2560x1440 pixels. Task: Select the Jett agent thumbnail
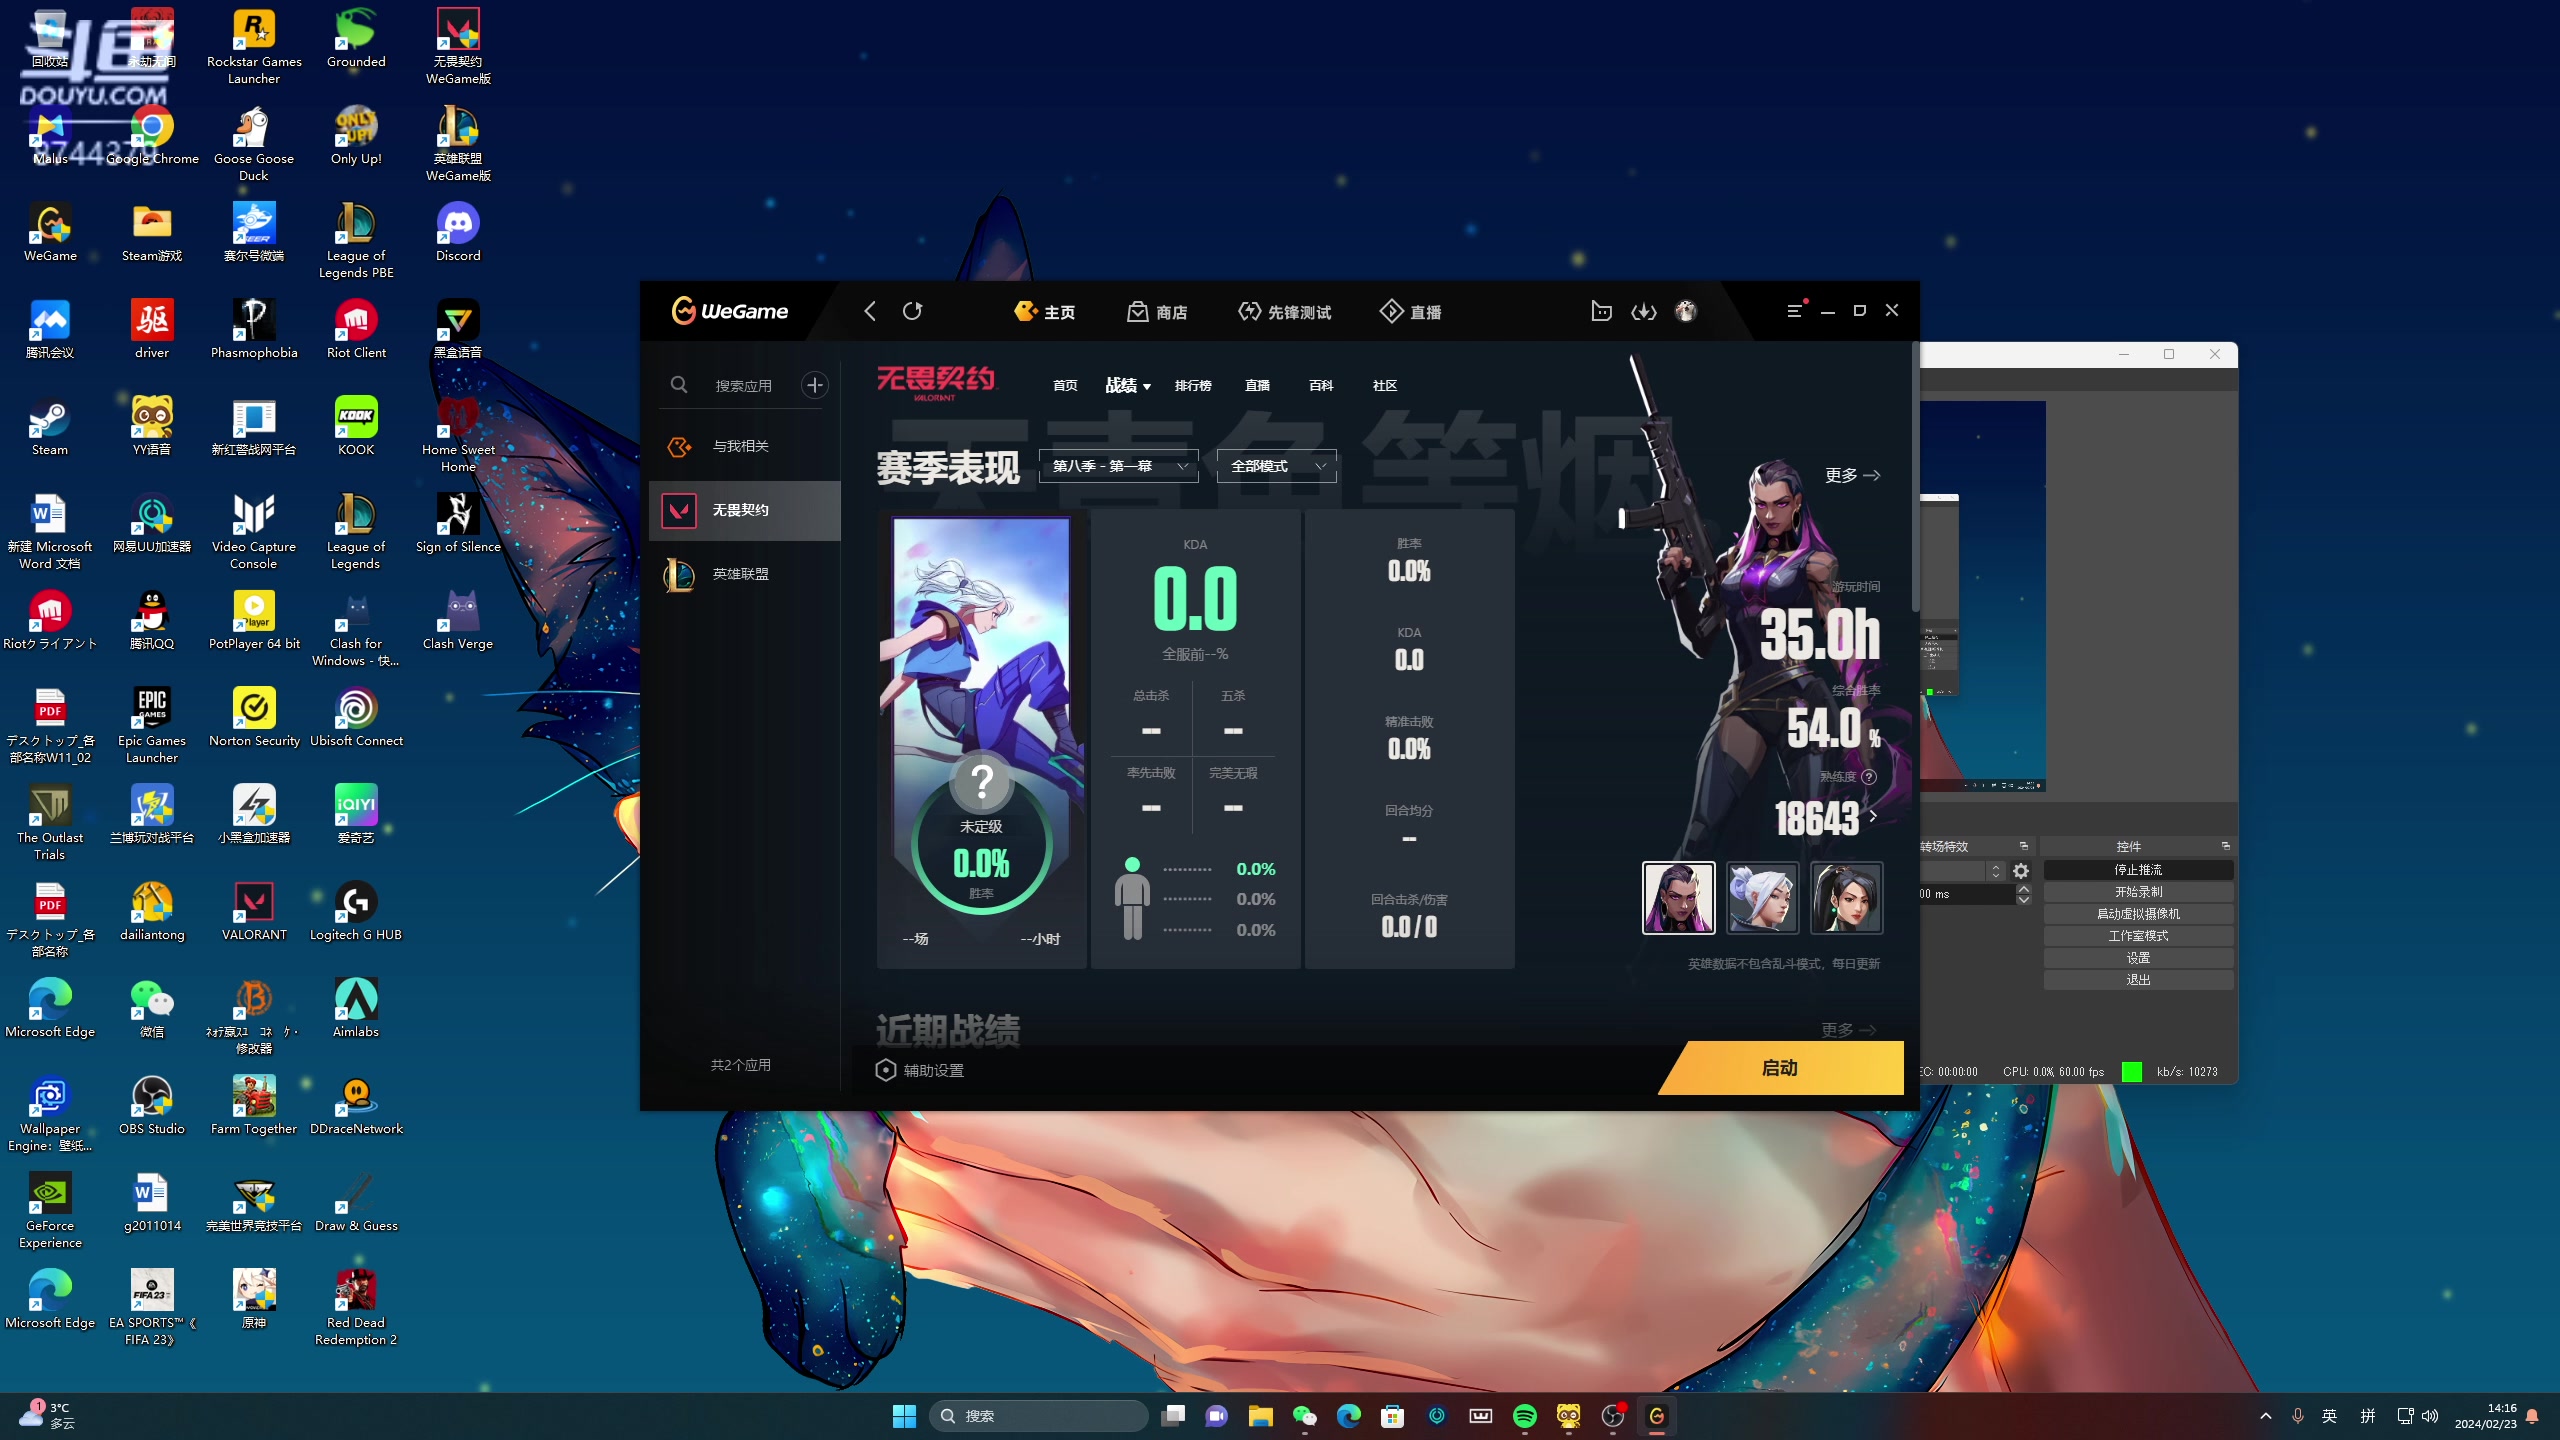pyautogui.click(x=1762, y=898)
